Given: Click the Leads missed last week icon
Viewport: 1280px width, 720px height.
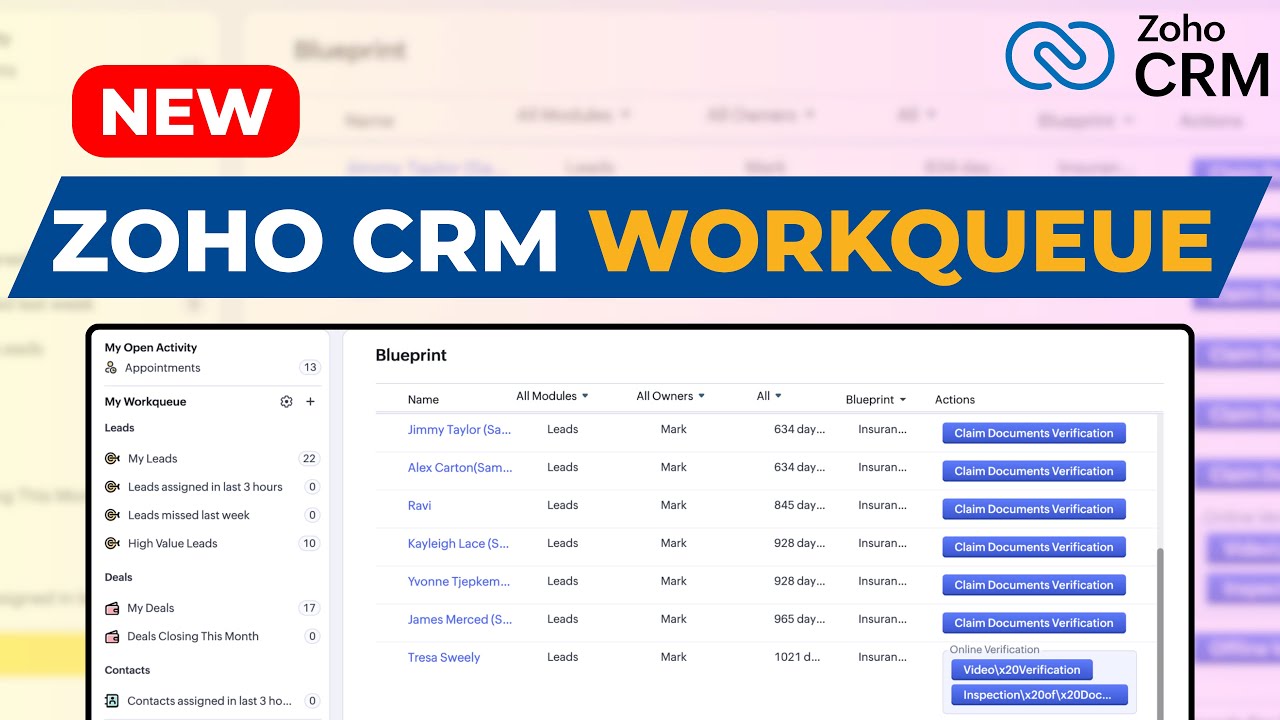Looking at the screenshot, I should point(112,515).
